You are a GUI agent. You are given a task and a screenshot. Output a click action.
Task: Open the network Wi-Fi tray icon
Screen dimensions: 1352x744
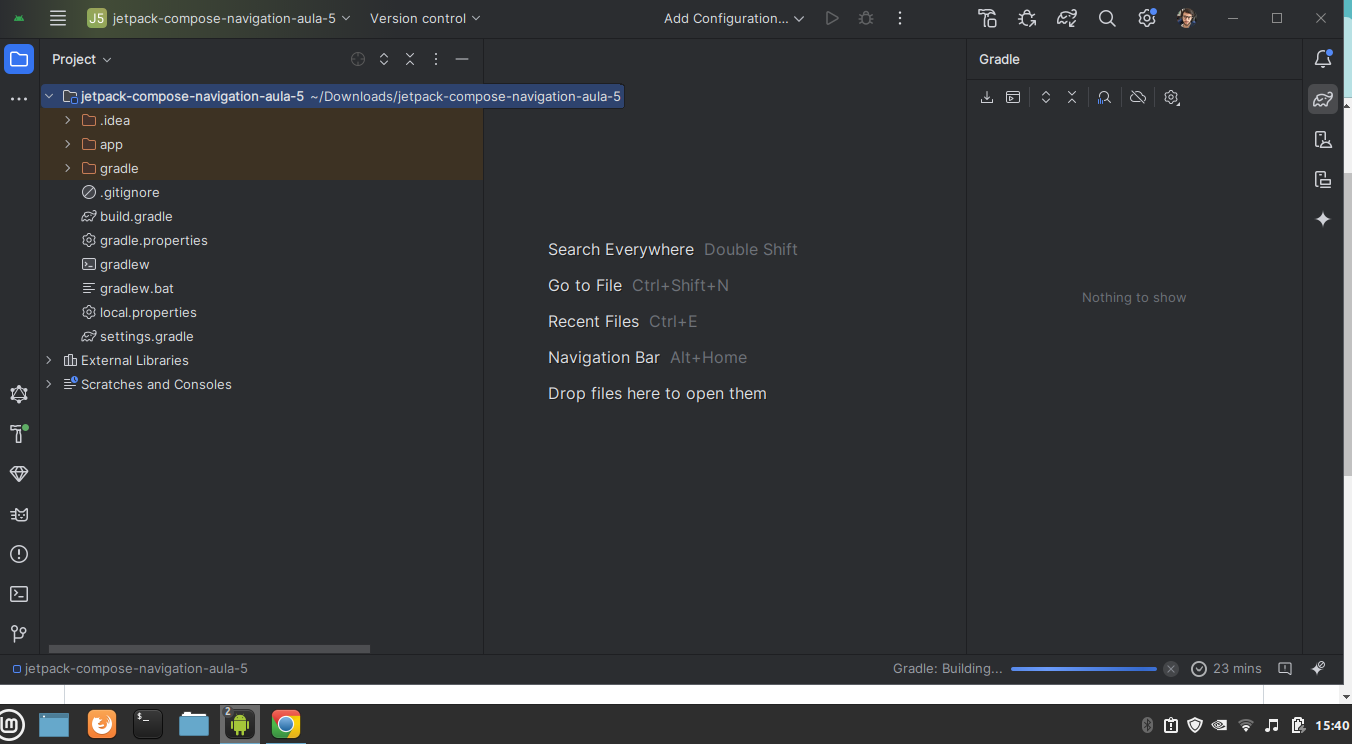click(x=1246, y=725)
